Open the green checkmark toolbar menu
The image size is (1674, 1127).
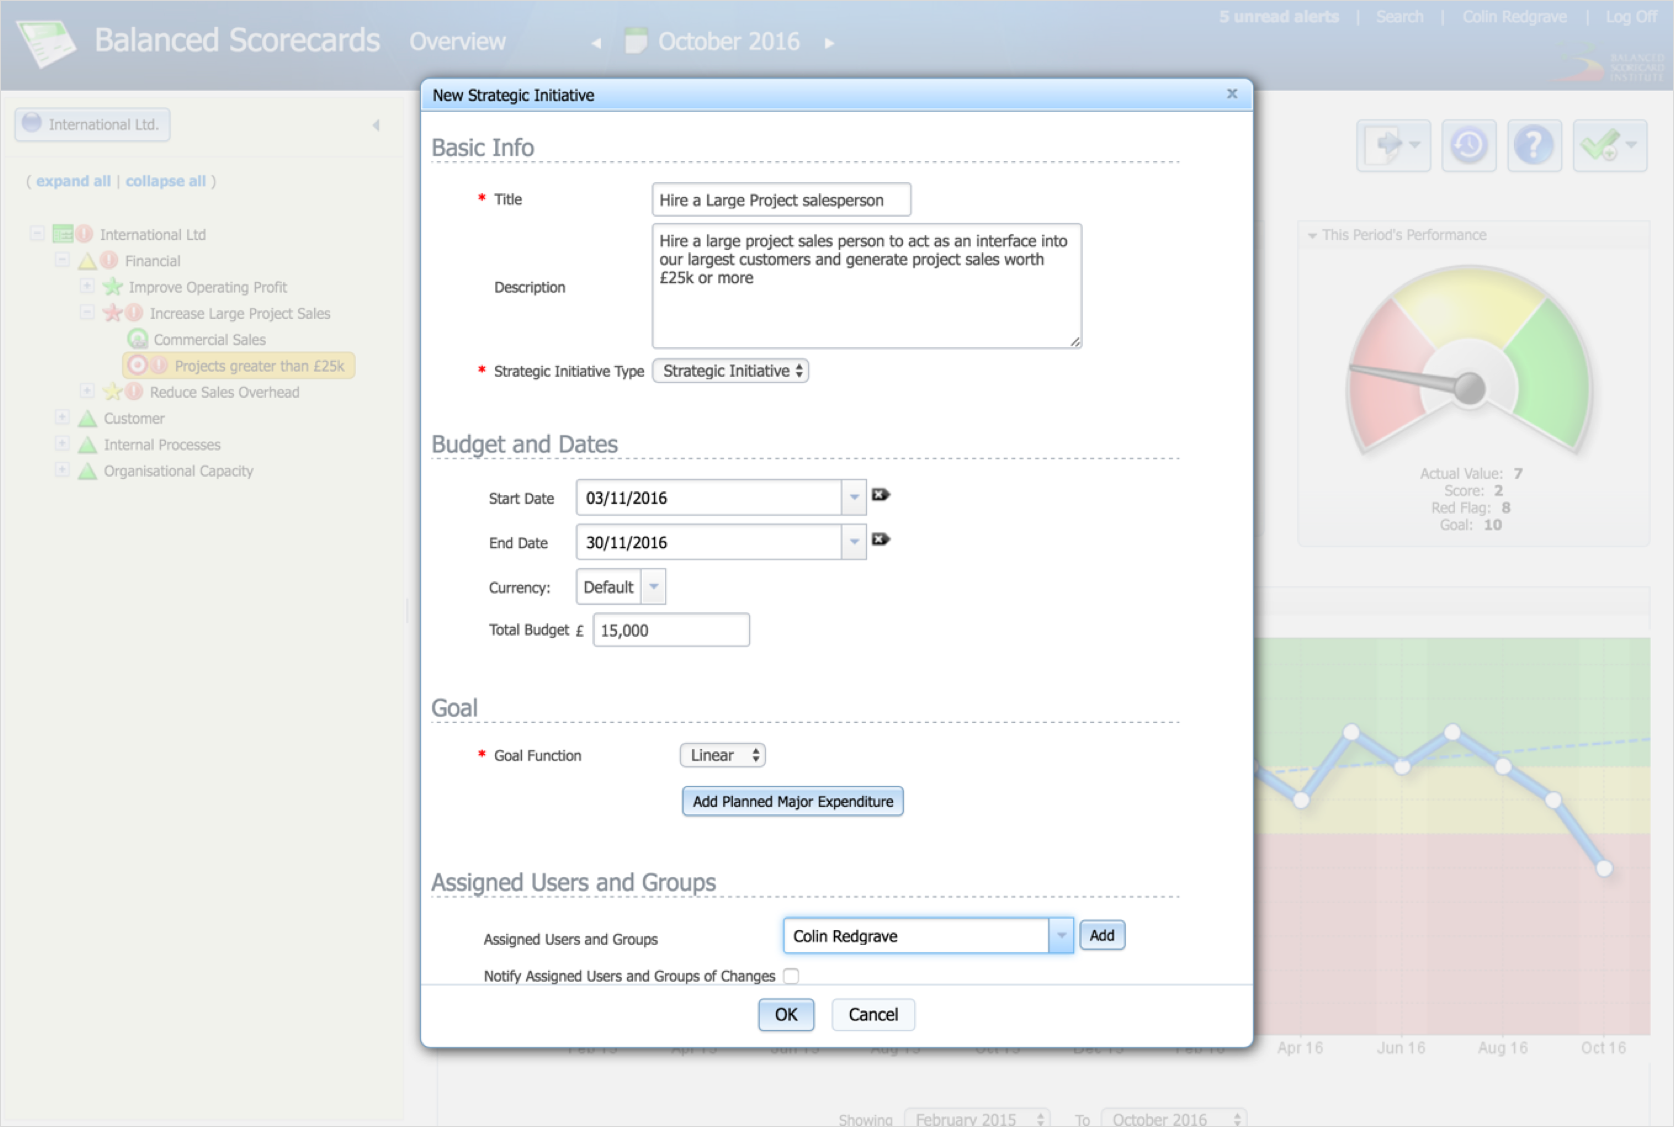[1609, 146]
